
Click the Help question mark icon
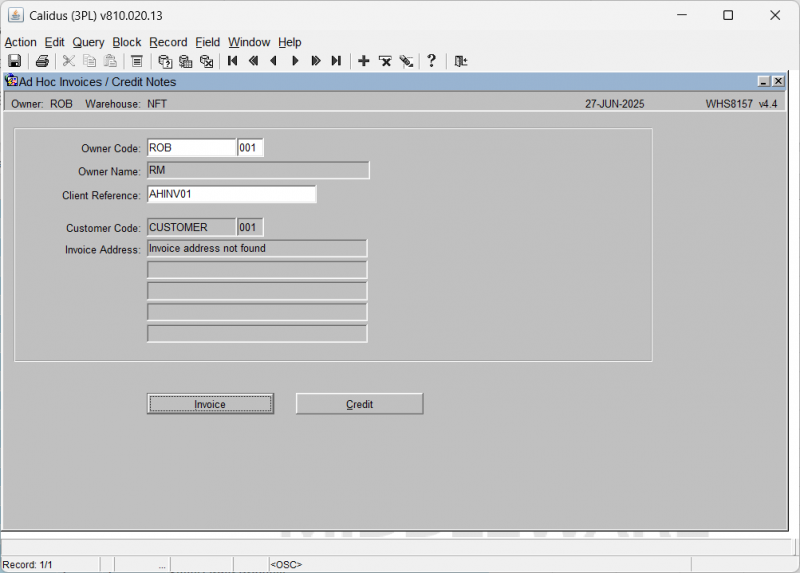[x=432, y=61]
